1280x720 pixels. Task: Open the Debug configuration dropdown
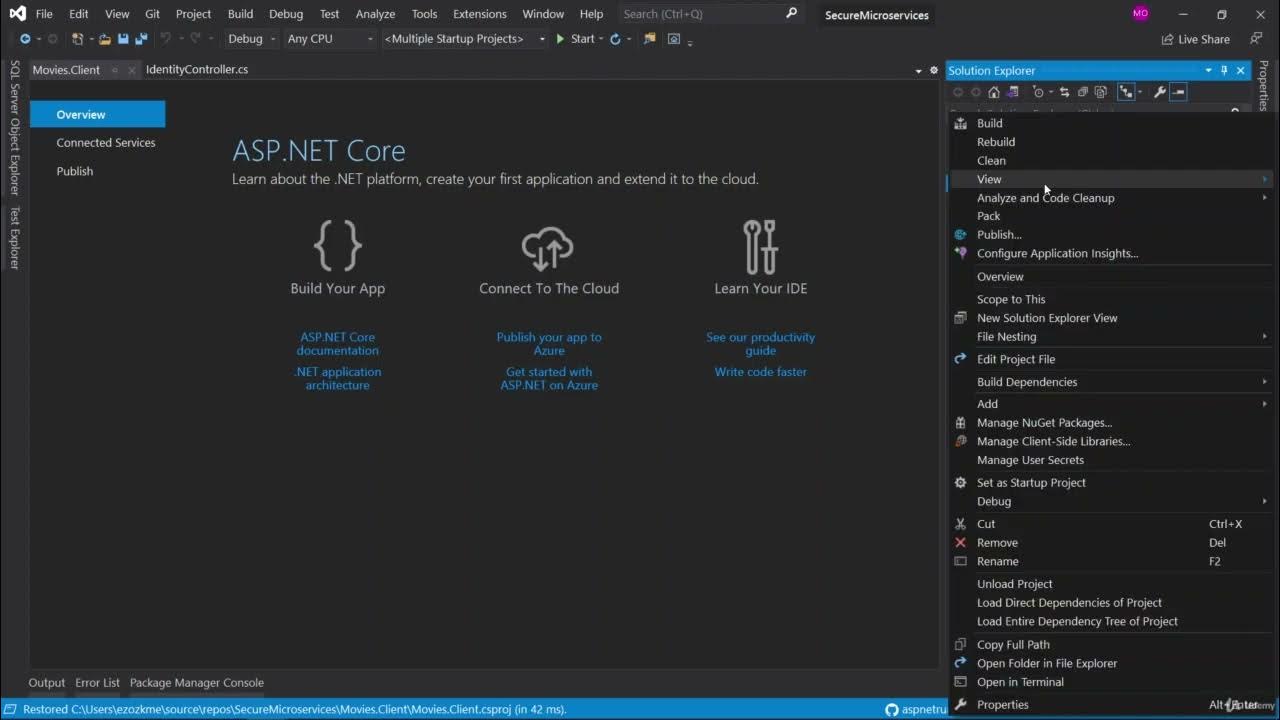[252, 39]
